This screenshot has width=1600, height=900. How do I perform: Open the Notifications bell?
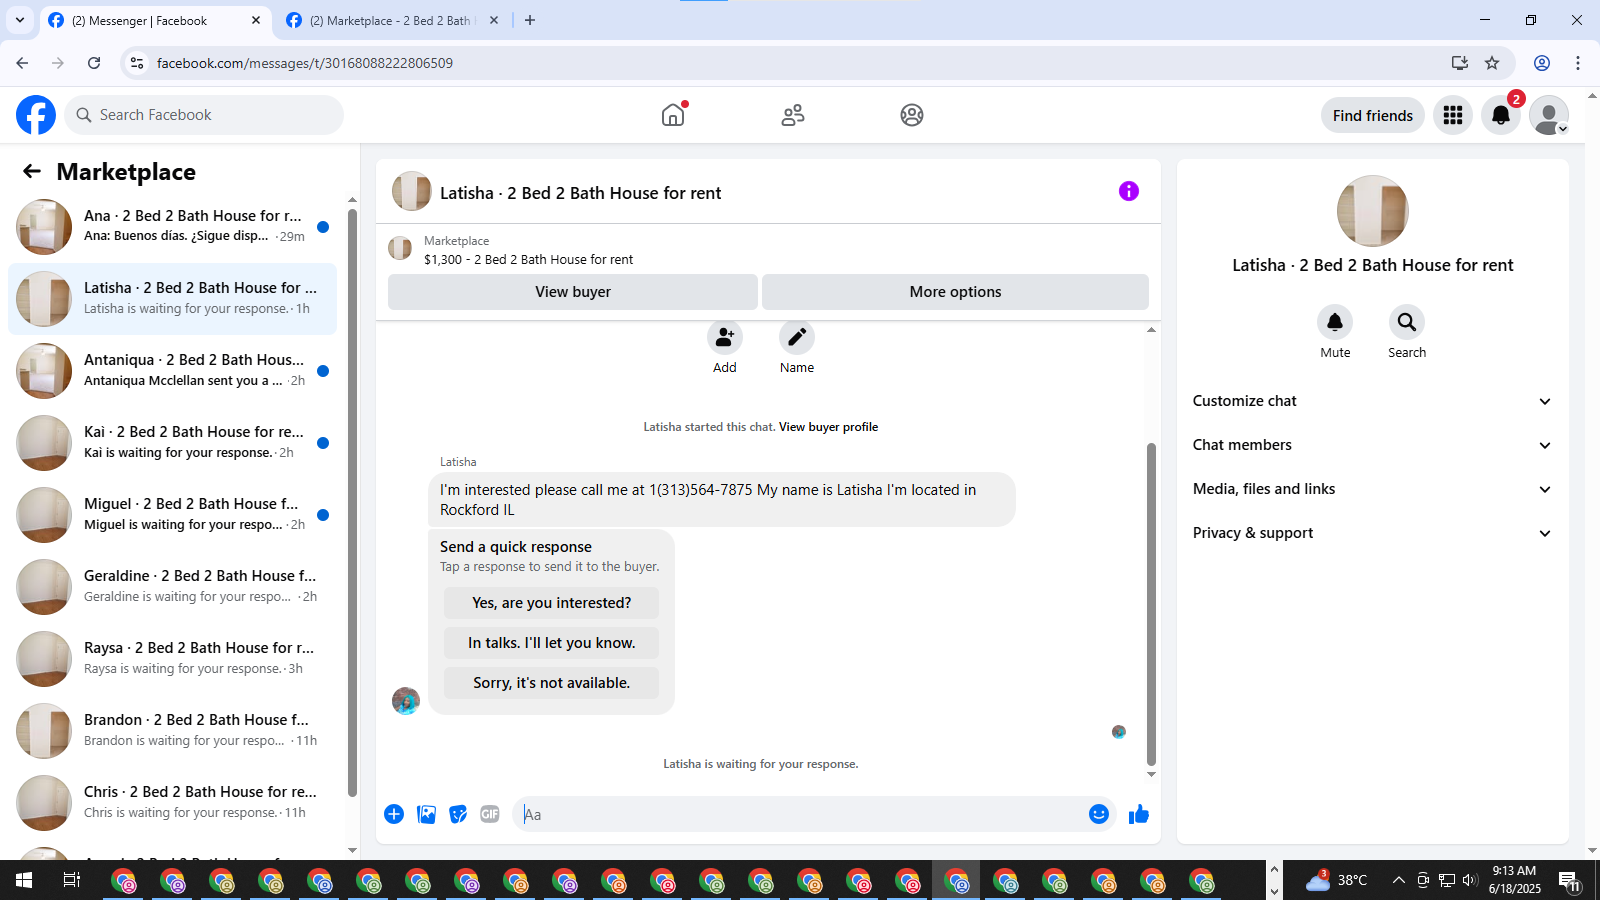pos(1501,115)
